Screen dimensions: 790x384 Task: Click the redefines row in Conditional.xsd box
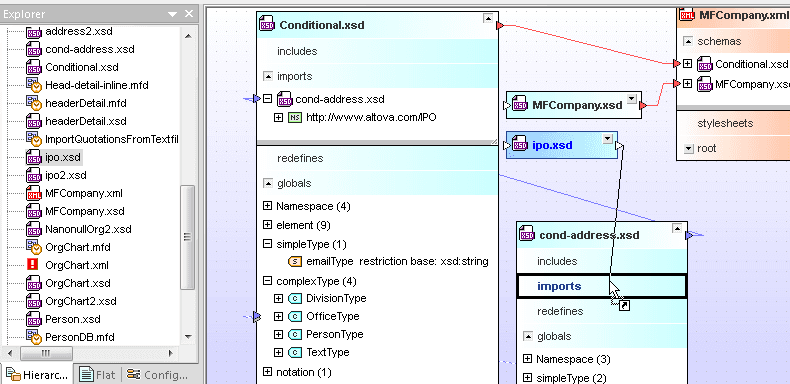pos(377,158)
